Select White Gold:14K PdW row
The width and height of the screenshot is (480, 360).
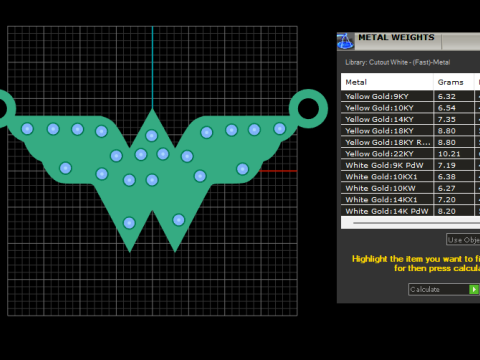point(410,211)
